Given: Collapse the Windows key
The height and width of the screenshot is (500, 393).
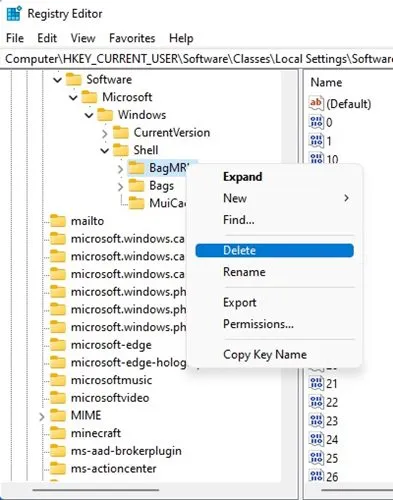Looking at the screenshot, I should point(89,115).
